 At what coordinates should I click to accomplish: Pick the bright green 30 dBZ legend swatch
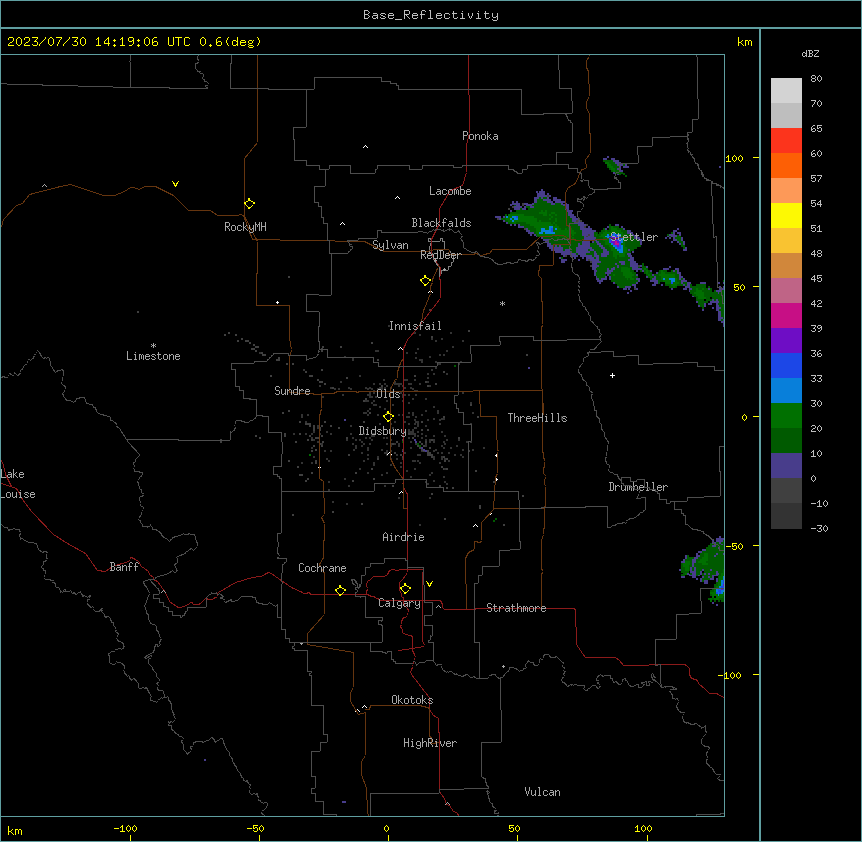786,416
